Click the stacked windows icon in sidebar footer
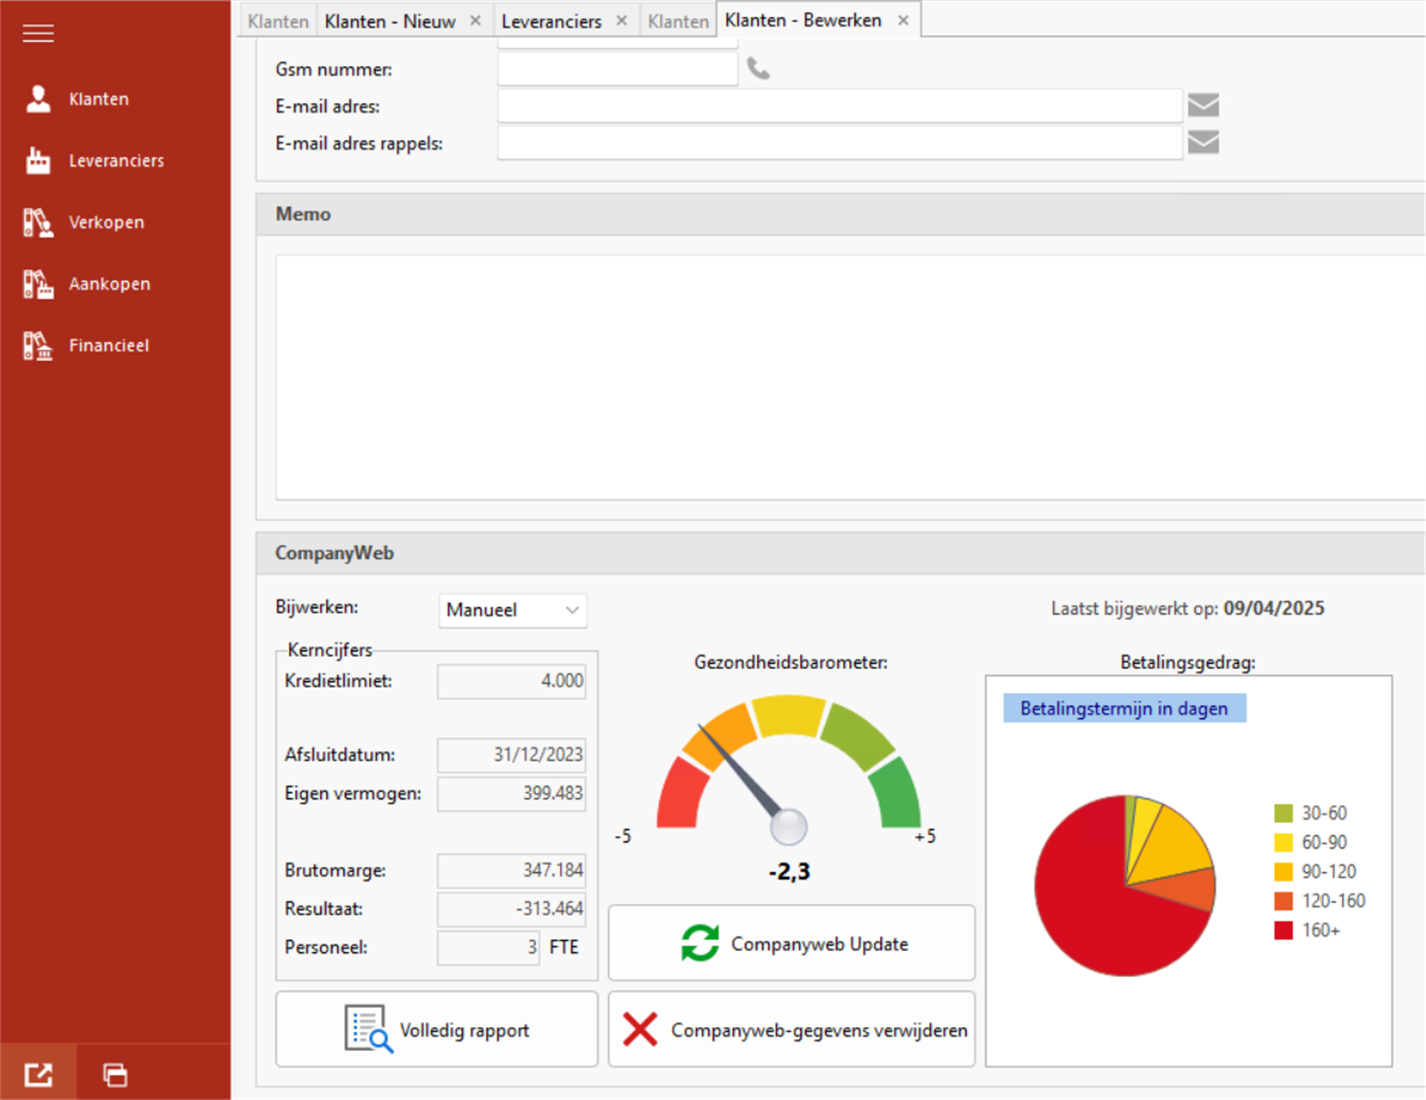Viewport: 1426px width, 1100px height. [x=115, y=1074]
